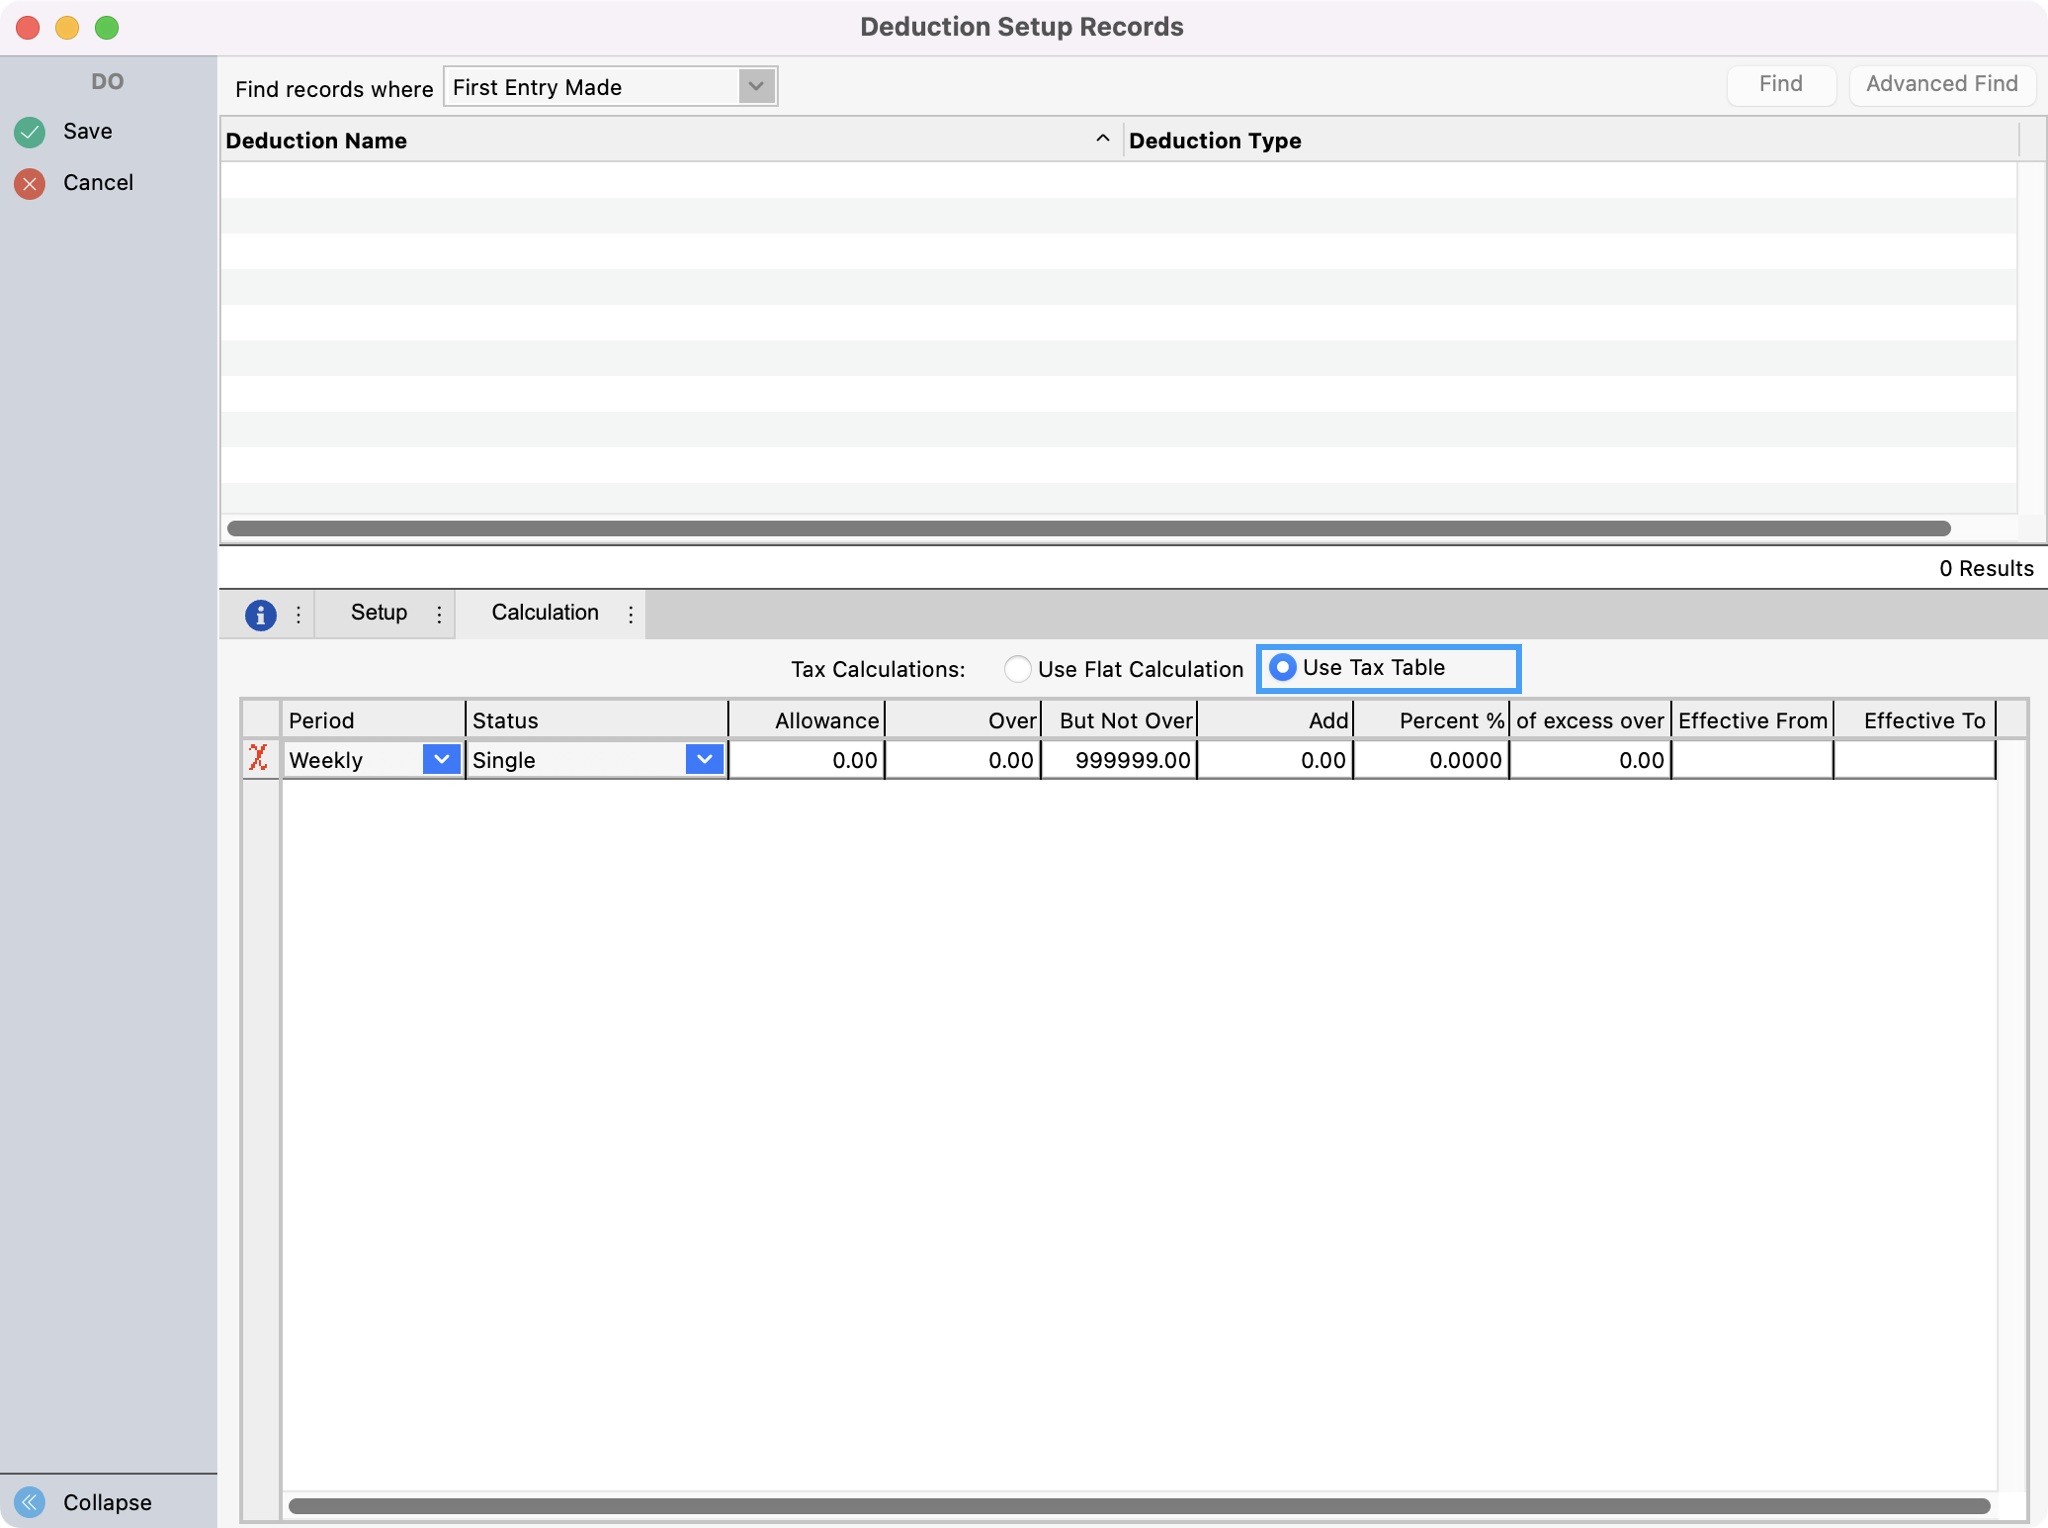Screen dimensions: 2048x1528
Task: Select Use Flat Calculation radio button
Action: [x=1017, y=669]
